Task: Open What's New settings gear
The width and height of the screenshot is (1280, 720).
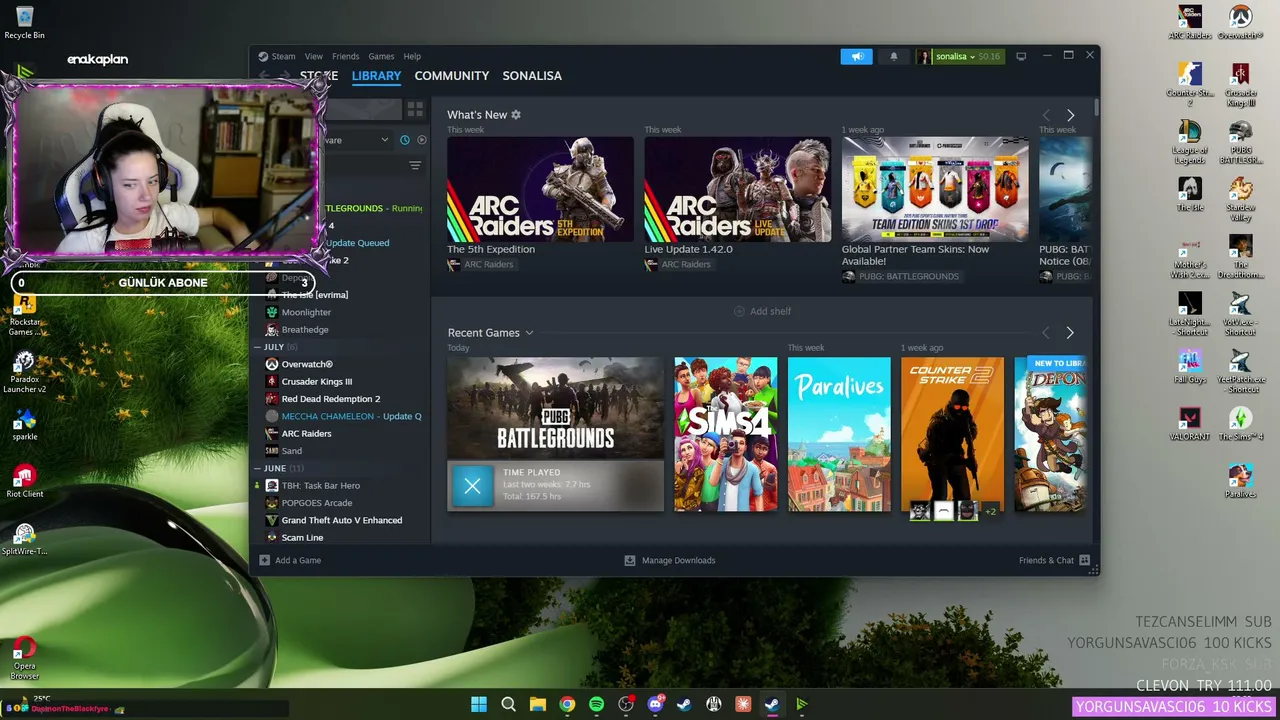Action: coord(516,115)
